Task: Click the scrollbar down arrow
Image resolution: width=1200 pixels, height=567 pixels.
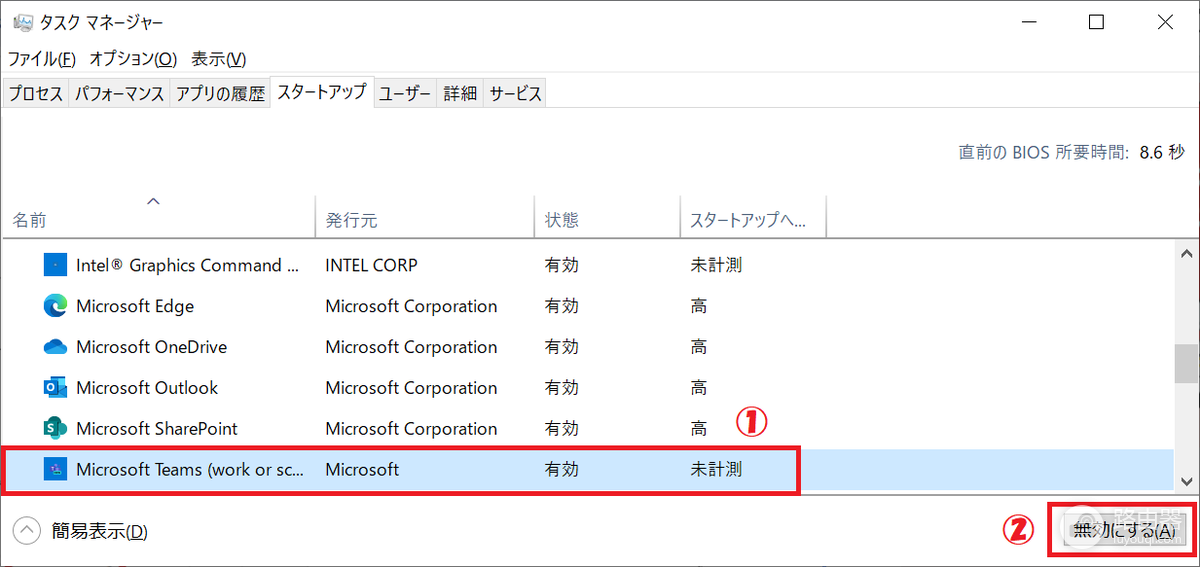Action: pos(1186,481)
